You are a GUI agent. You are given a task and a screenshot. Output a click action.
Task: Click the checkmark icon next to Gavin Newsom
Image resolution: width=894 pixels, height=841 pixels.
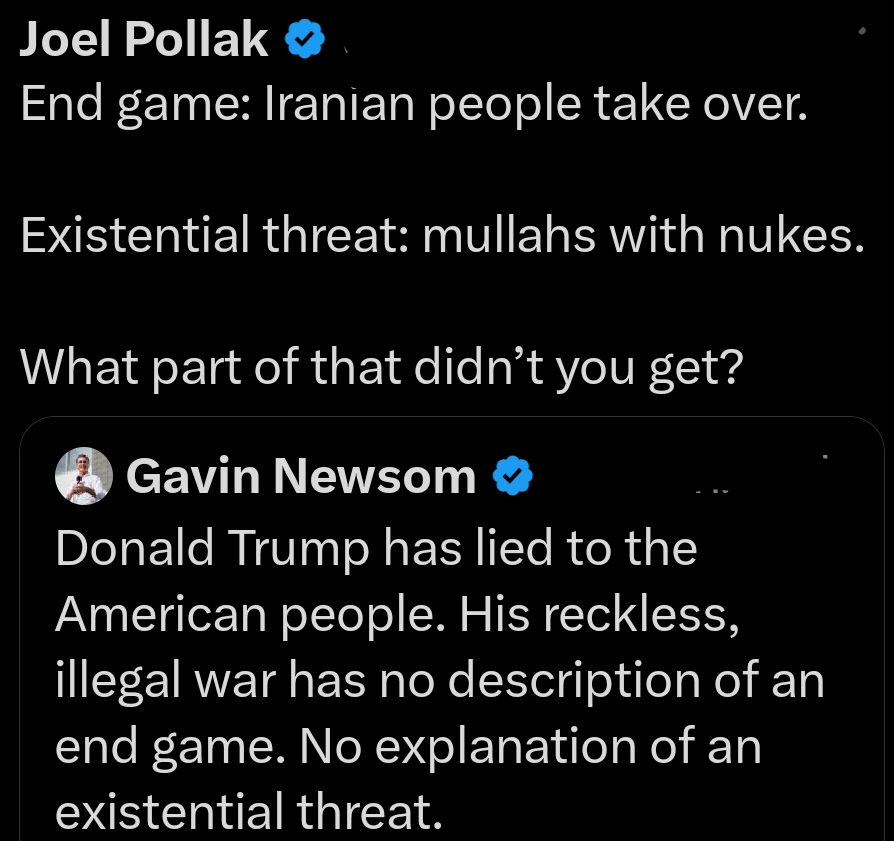point(514,476)
